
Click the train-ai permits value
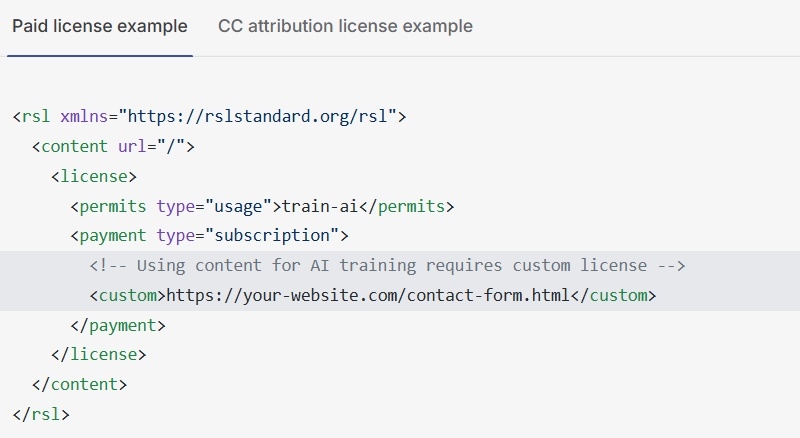point(320,206)
